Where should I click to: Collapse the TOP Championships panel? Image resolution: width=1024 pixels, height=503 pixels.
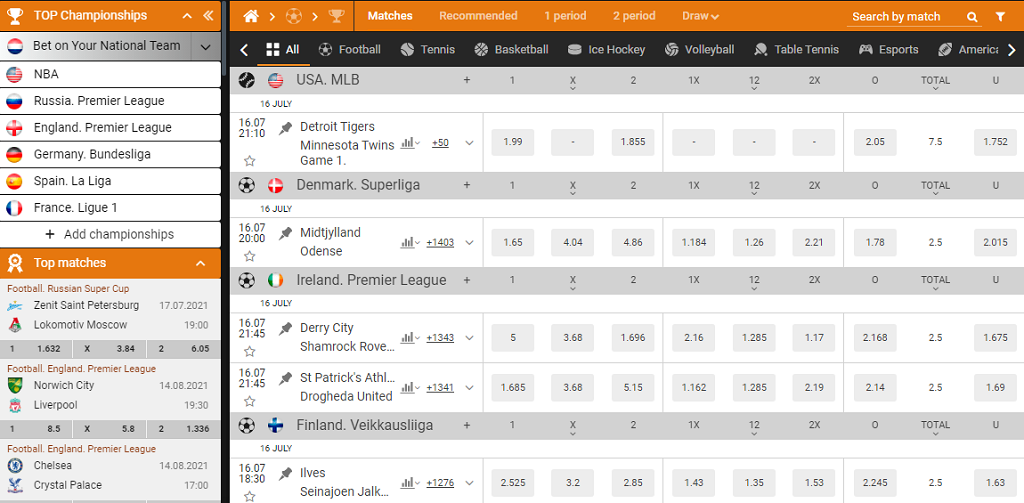(187, 16)
